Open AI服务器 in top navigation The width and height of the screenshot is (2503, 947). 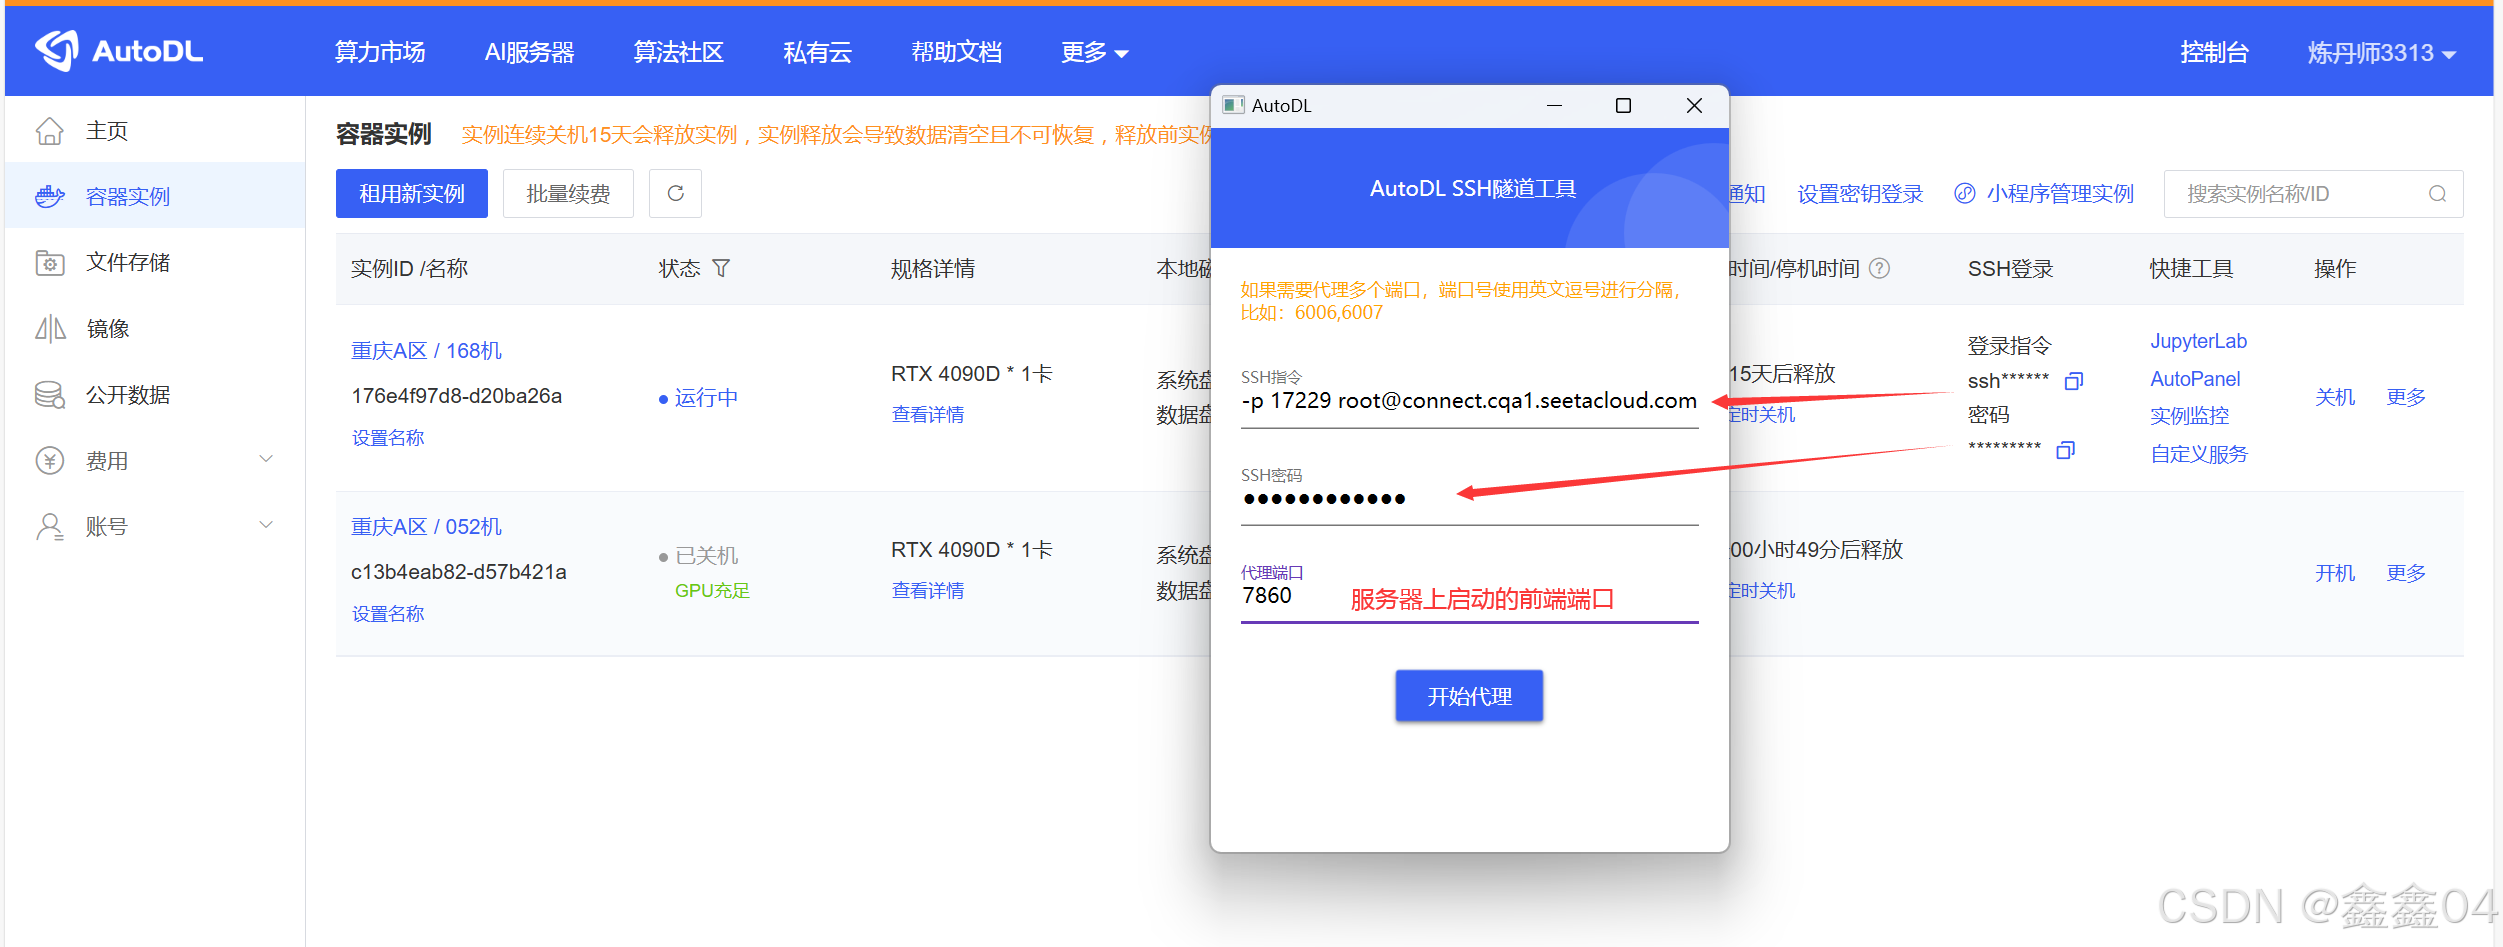529,52
